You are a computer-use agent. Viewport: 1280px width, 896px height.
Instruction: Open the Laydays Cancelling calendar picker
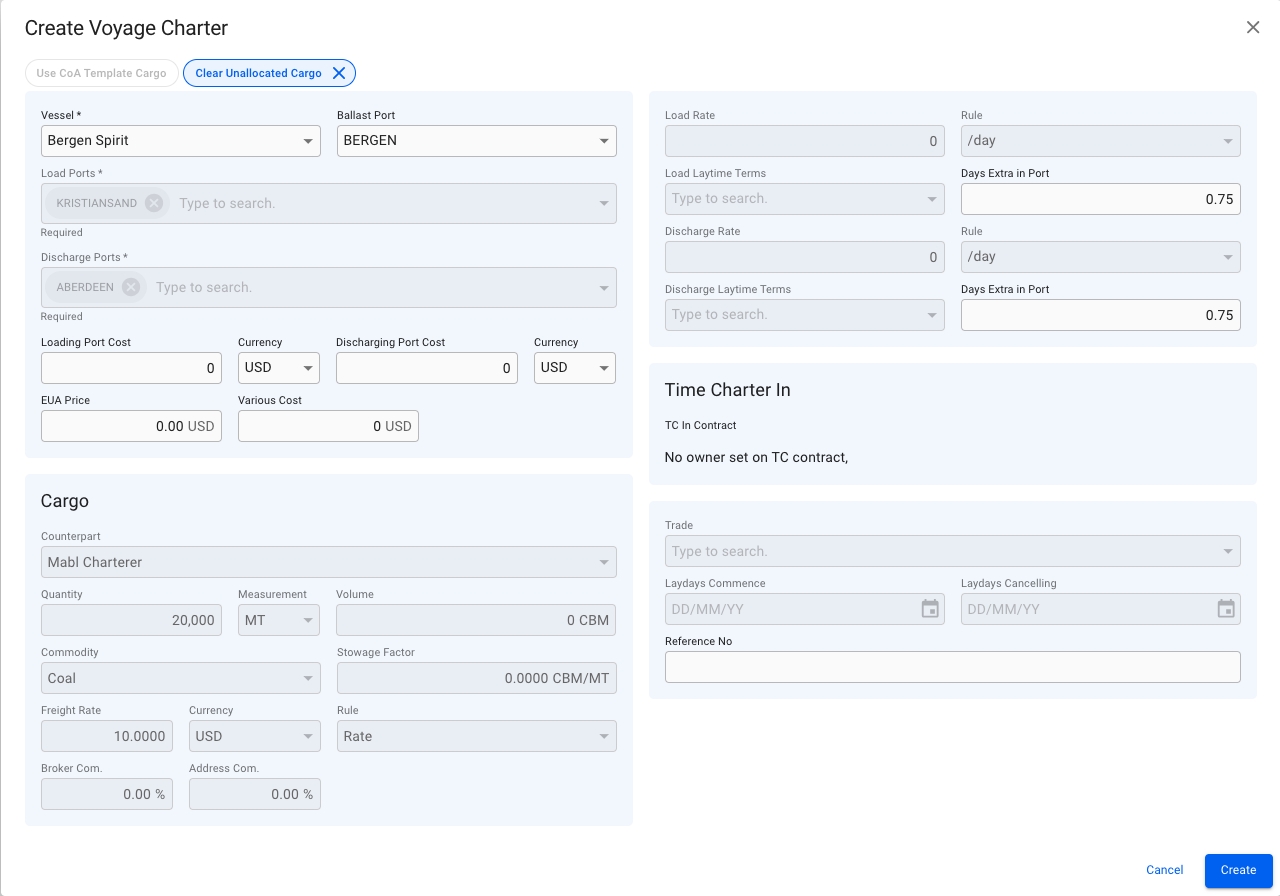pyautogui.click(x=1226, y=609)
